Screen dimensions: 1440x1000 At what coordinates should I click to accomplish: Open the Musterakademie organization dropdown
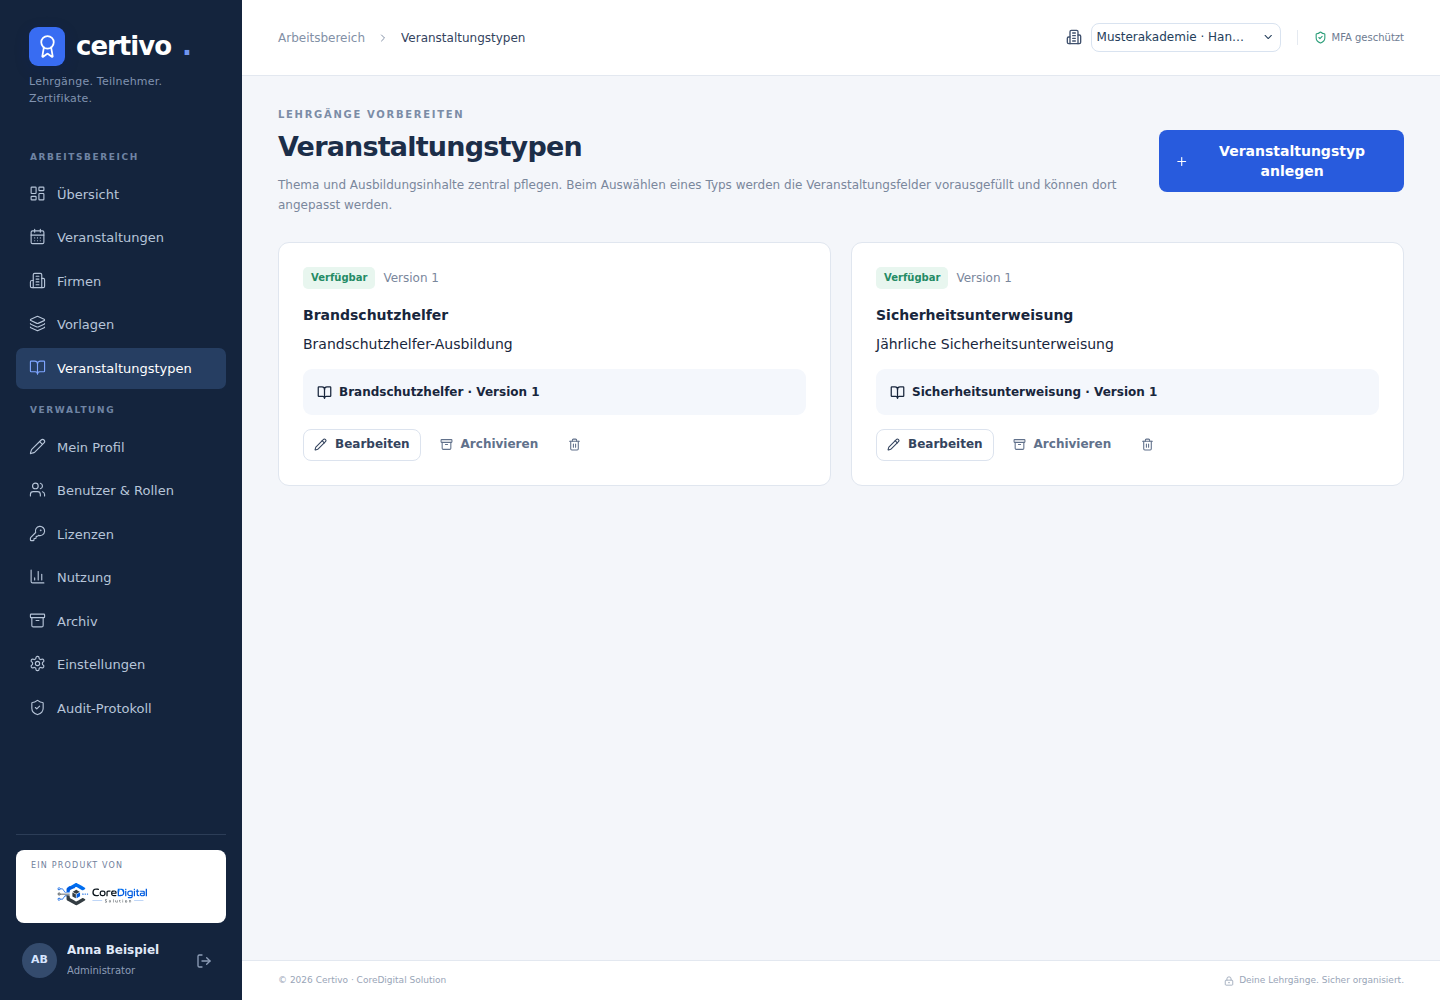click(x=1185, y=37)
